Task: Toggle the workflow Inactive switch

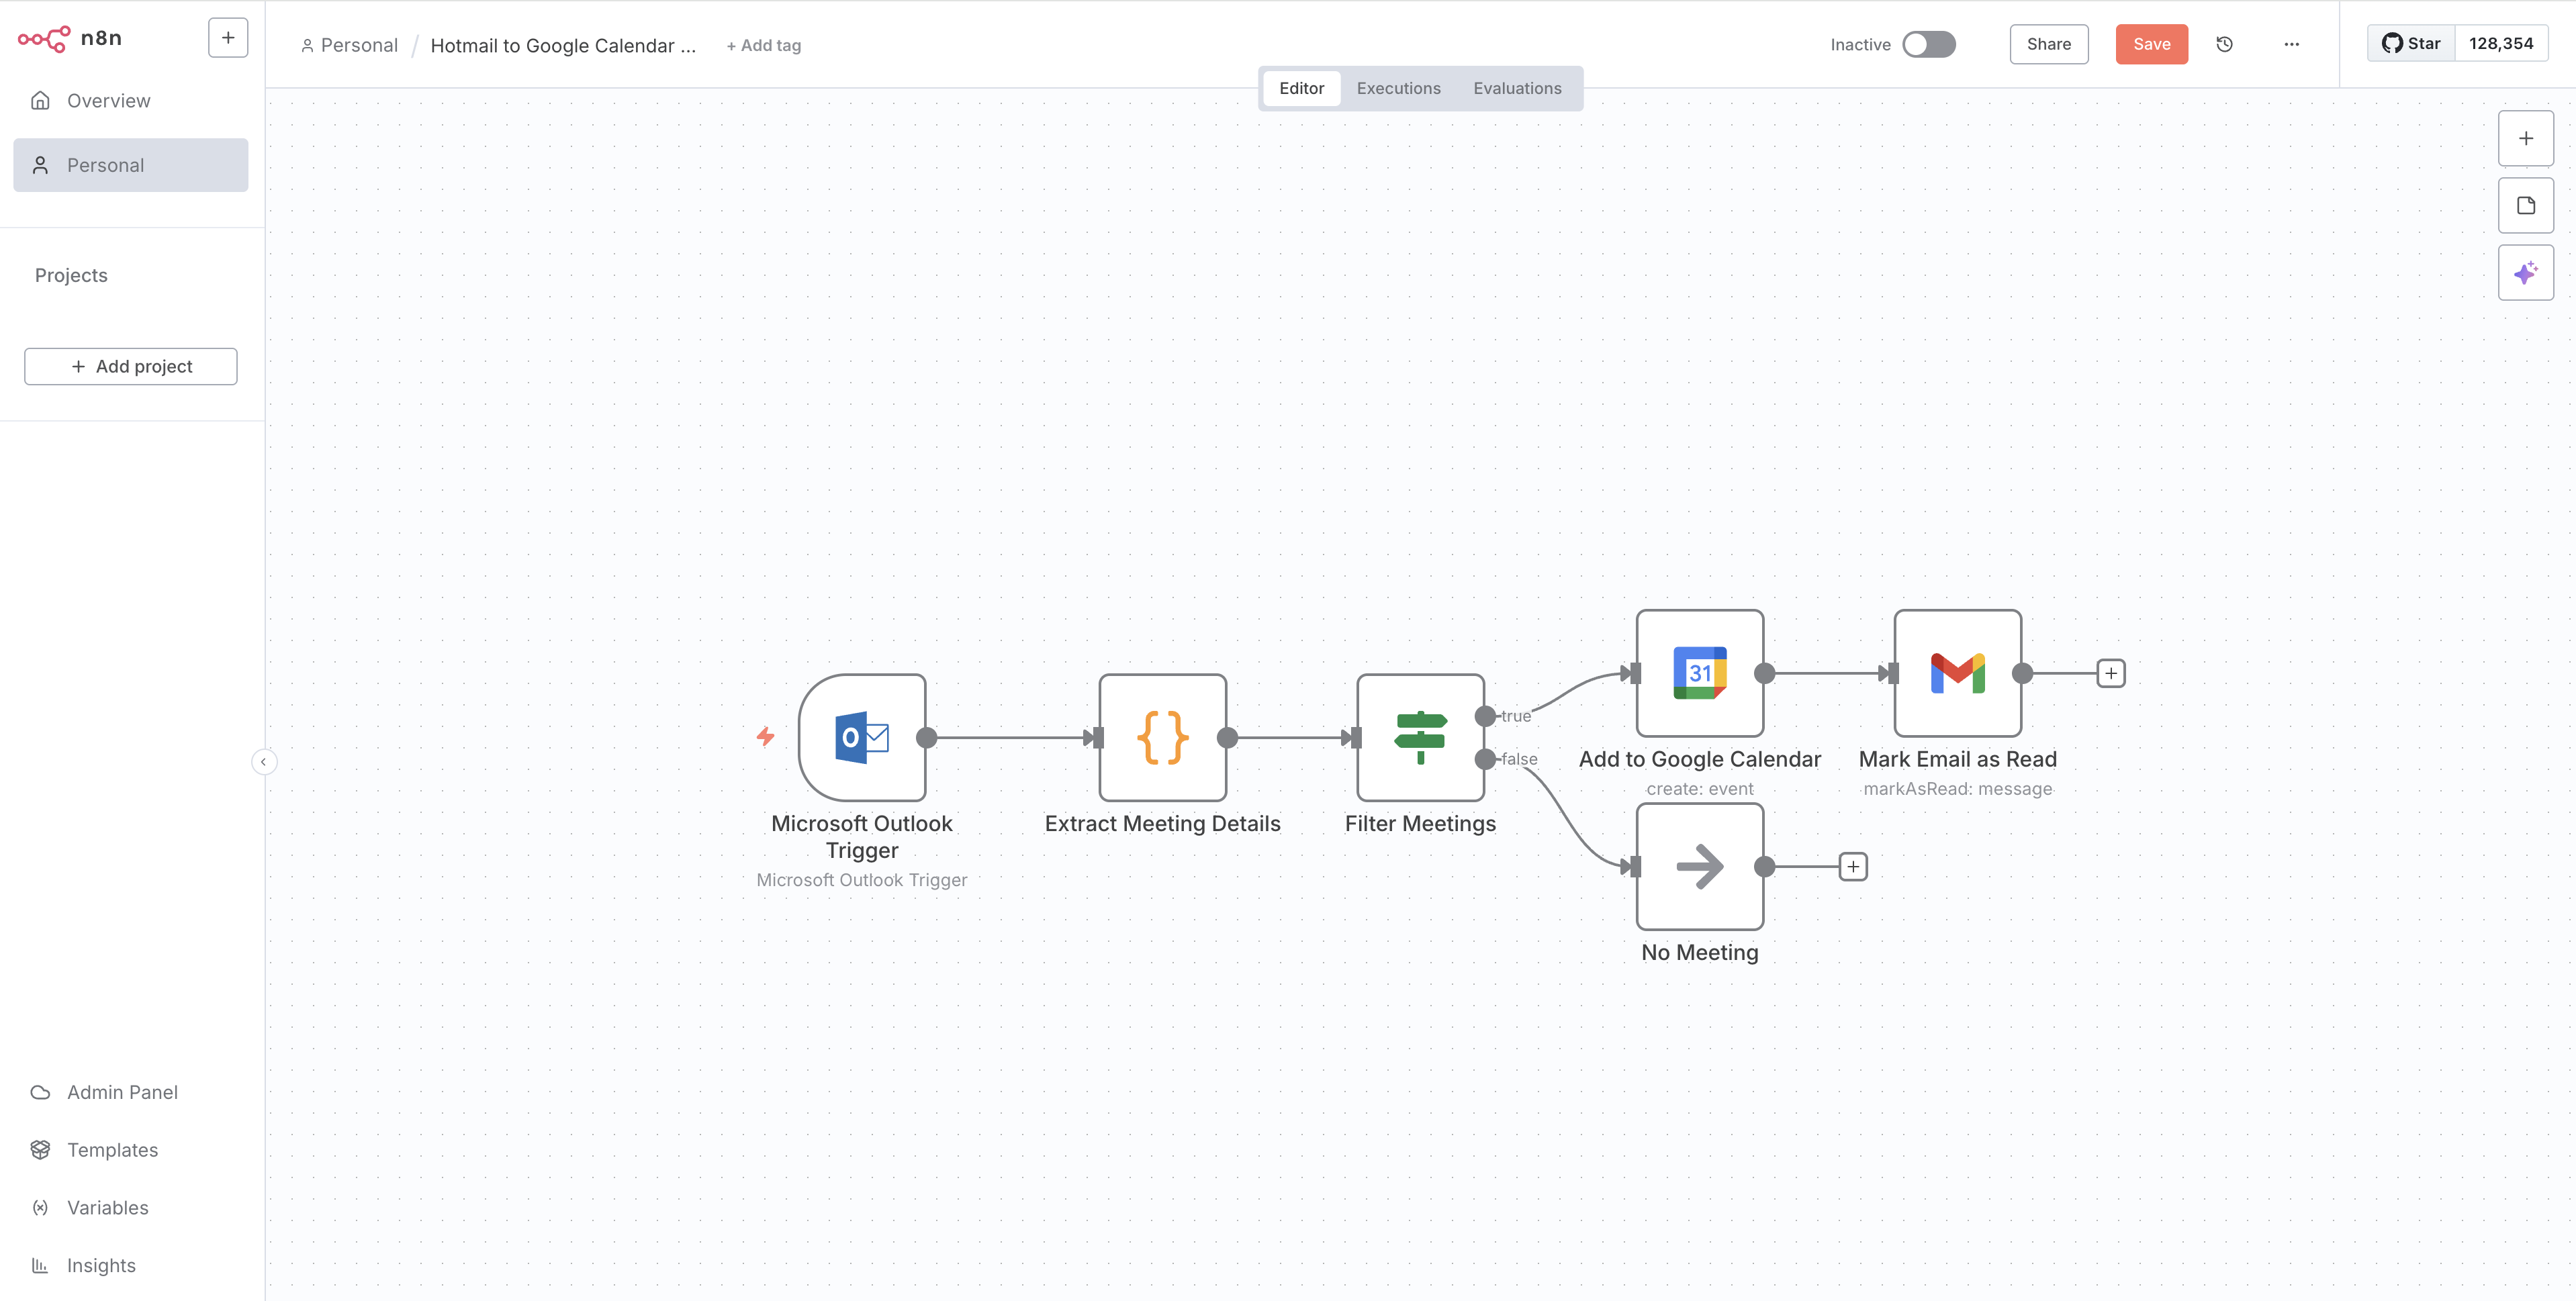Action: 1928,44
